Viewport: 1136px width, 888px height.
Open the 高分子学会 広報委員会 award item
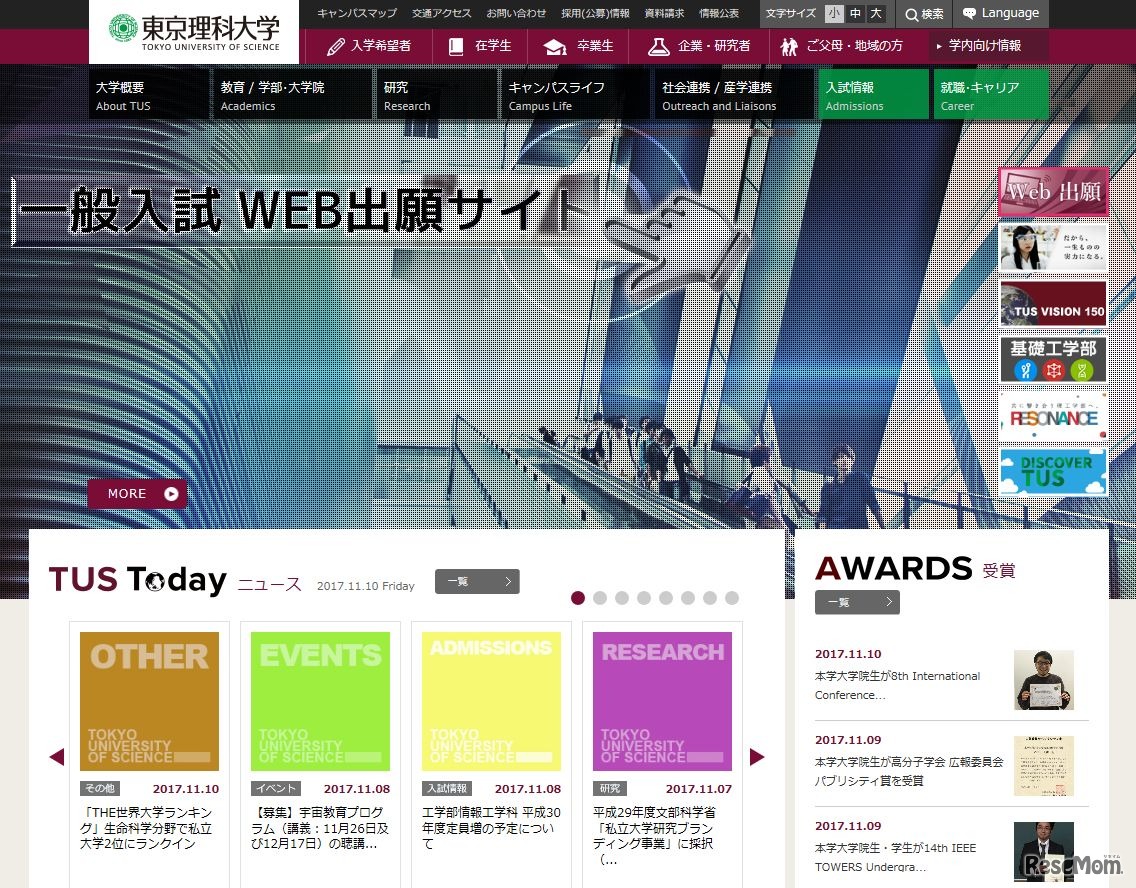[951, 765]
